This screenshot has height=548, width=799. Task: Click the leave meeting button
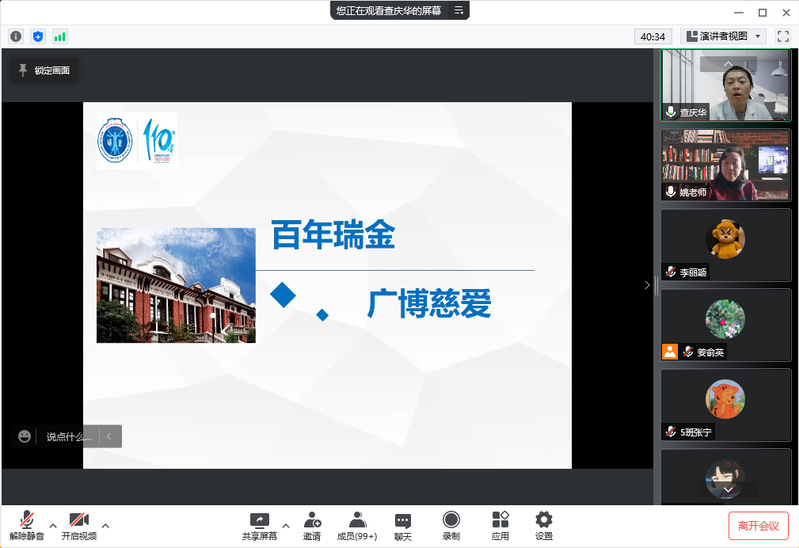tap(758, 526)
